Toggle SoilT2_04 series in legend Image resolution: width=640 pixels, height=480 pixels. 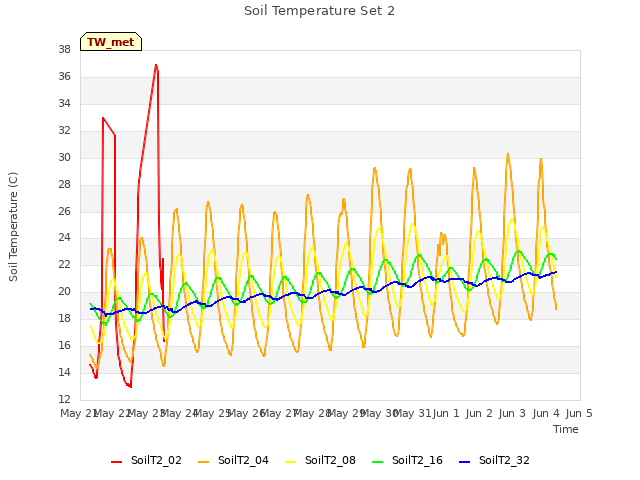pyautogui.click(x=233, y=461)
